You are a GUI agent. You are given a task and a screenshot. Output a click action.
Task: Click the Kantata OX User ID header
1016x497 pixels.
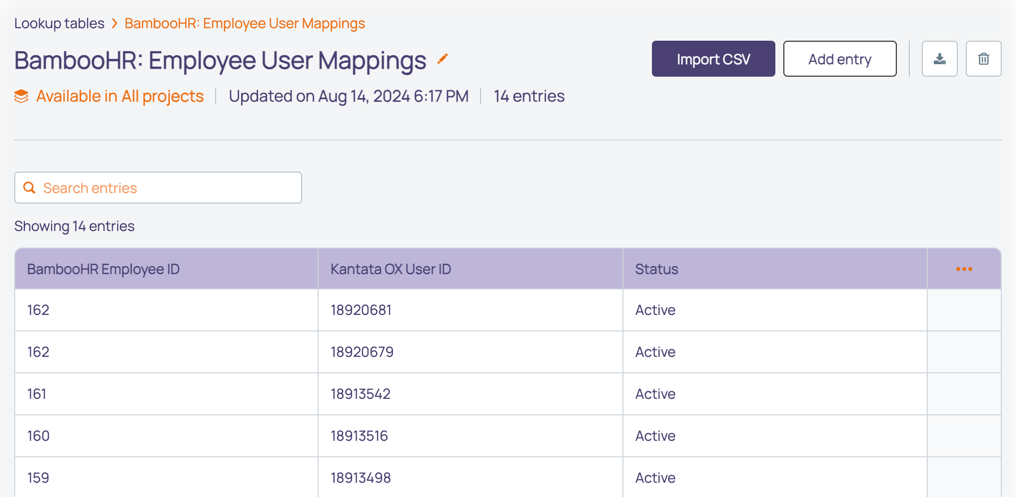[x=470, y=269]
